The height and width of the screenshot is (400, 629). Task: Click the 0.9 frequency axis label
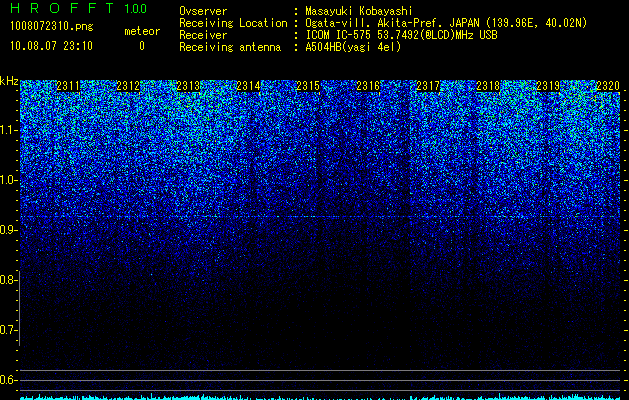click(8, 230)
